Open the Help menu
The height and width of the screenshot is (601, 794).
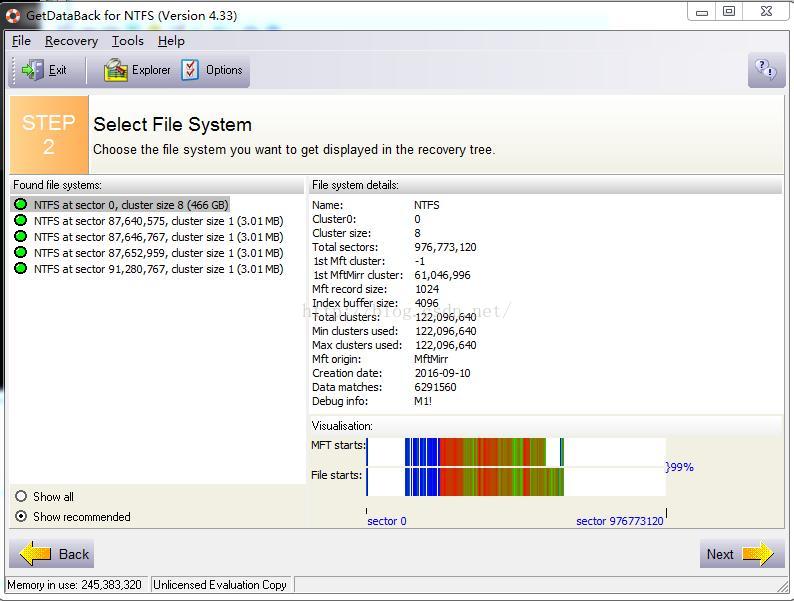coord(171,41)
